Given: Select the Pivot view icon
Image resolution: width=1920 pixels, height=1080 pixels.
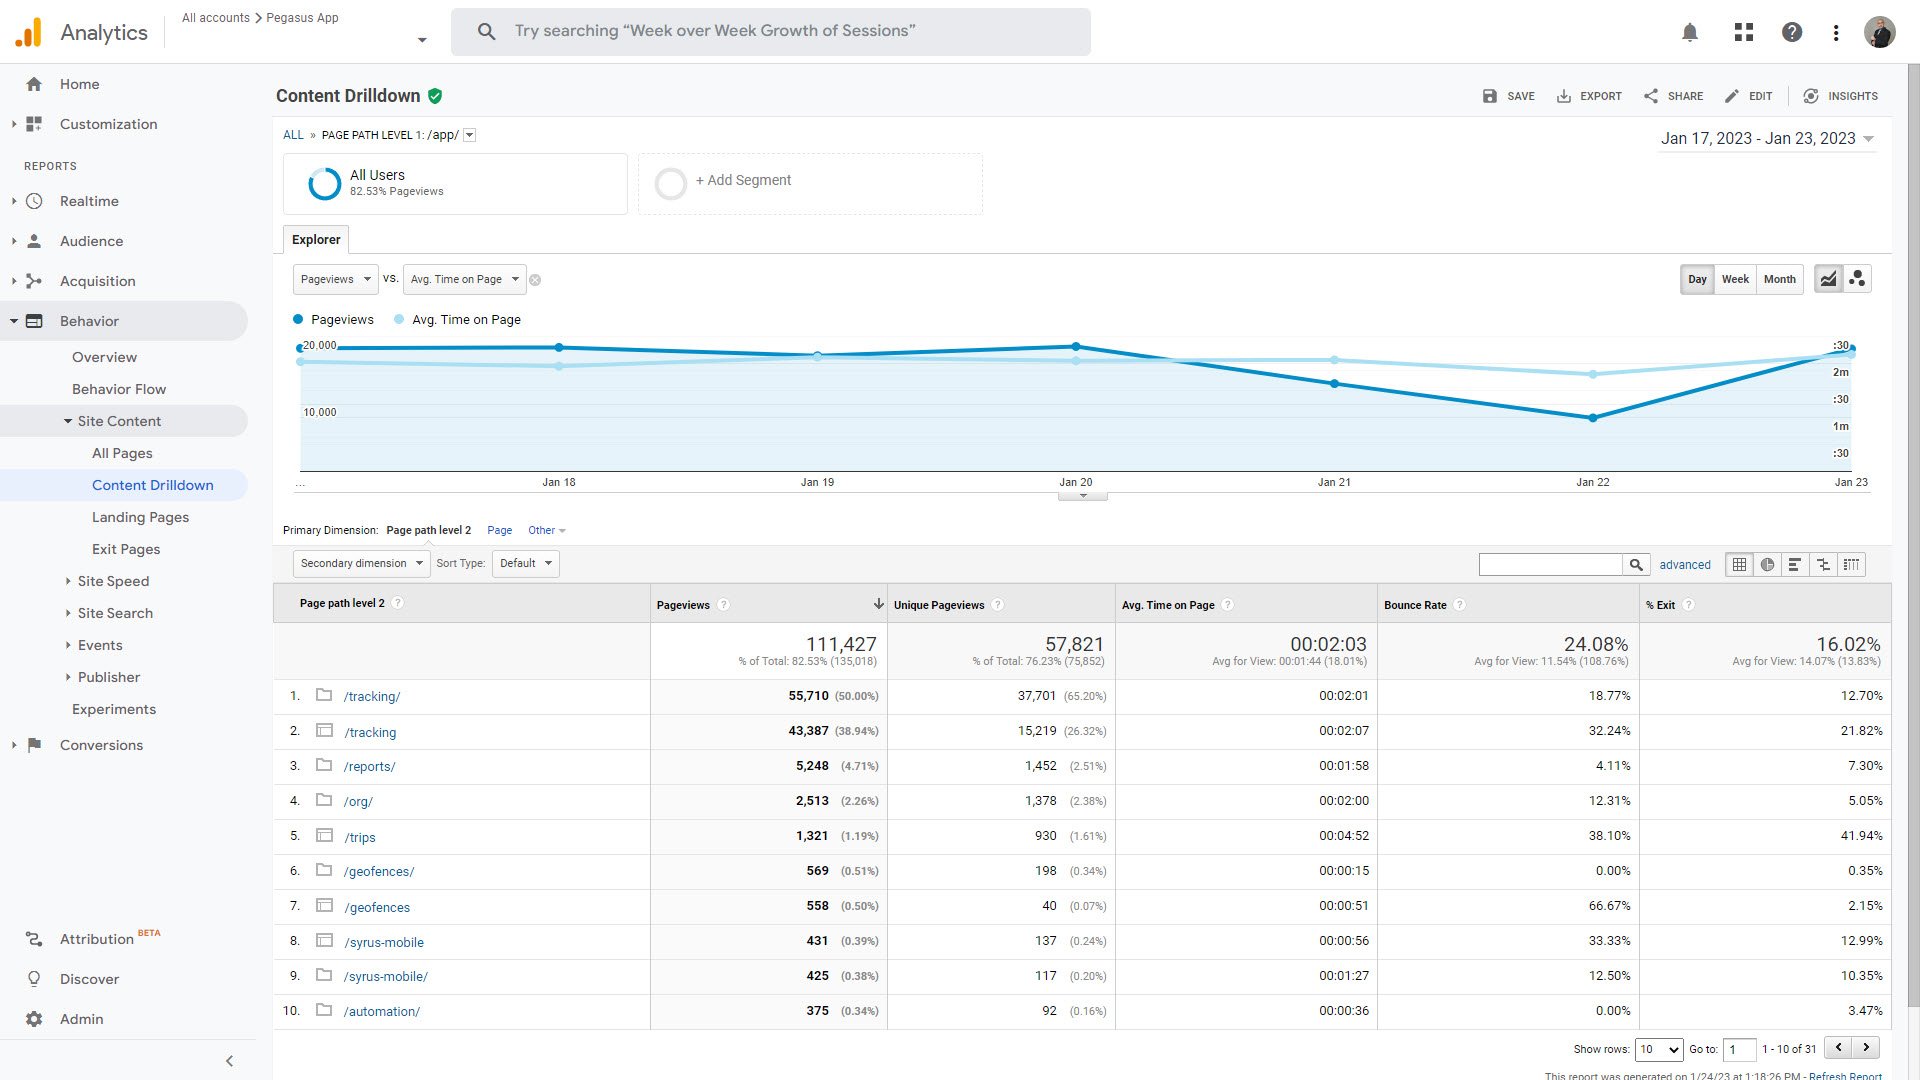Looking at the screenshot, I should click(1851, 565).
